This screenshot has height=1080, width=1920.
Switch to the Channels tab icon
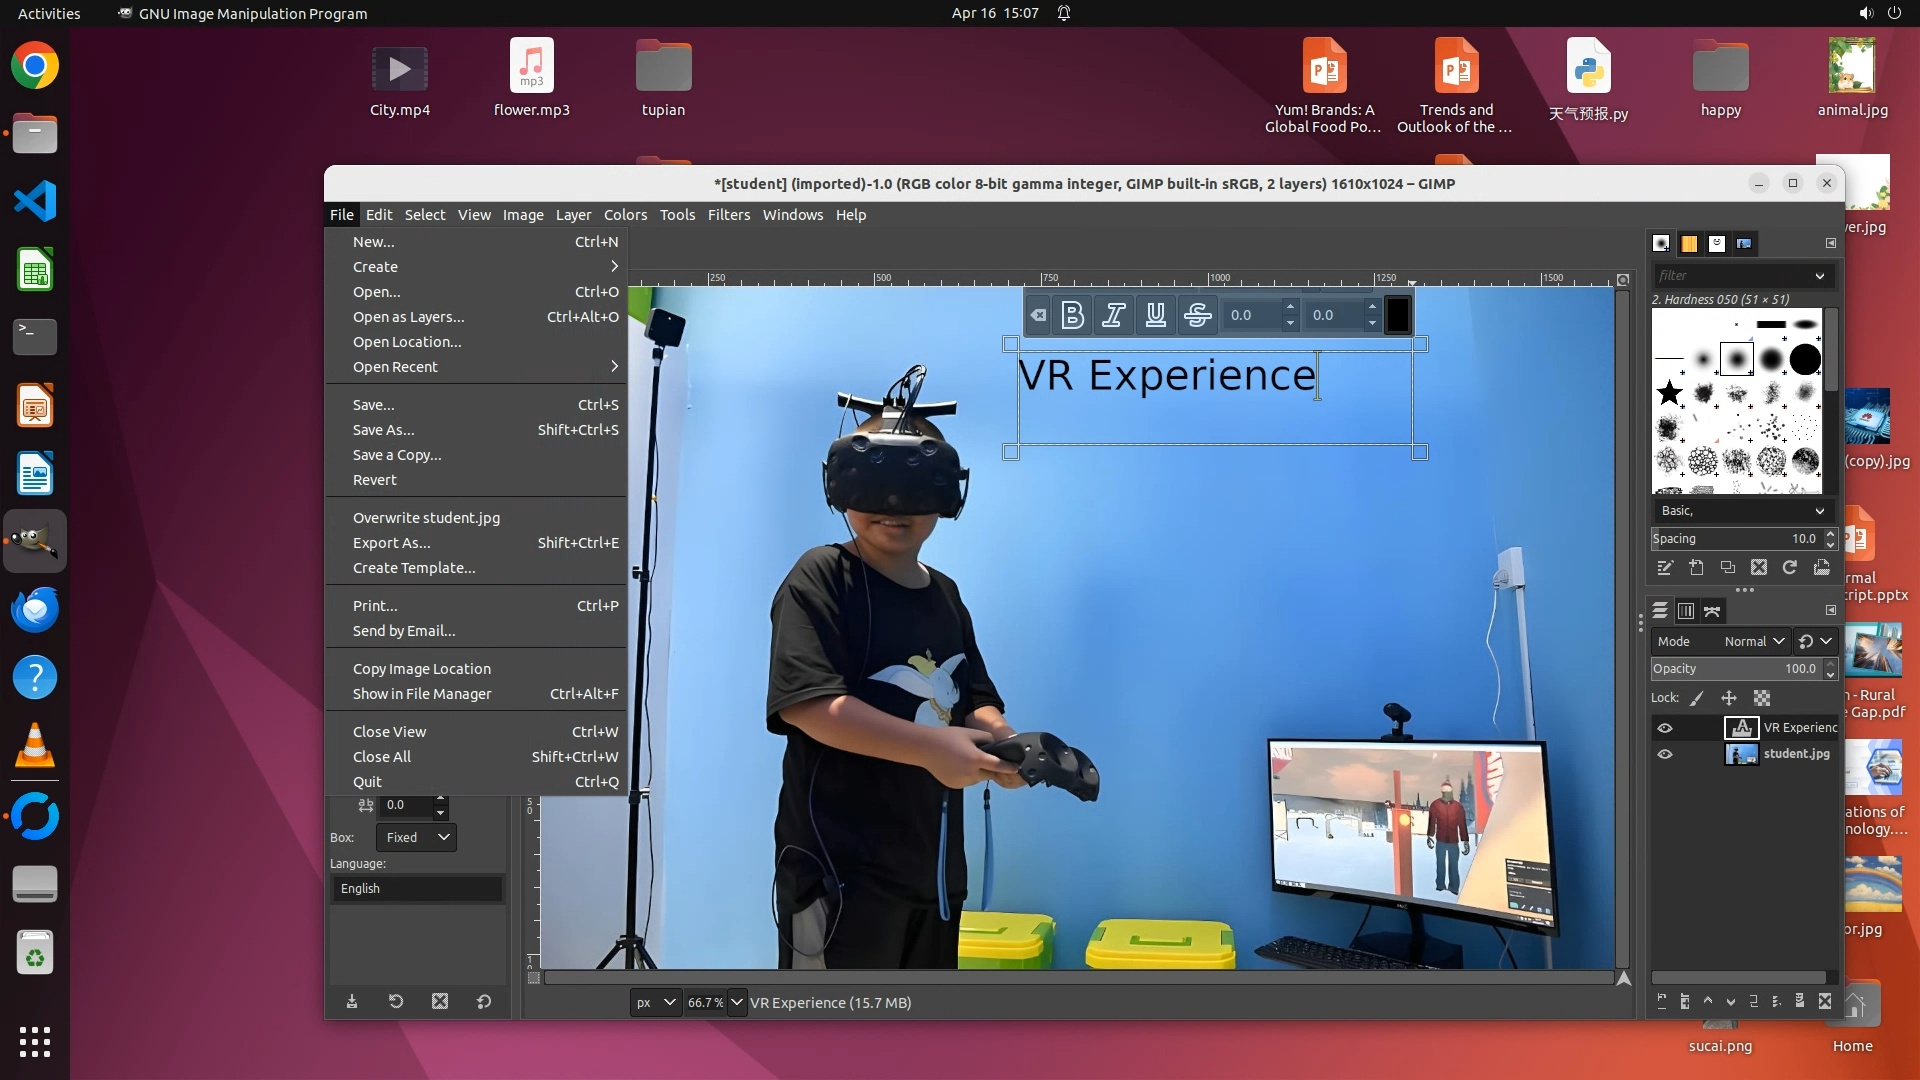pos(1686,611)
